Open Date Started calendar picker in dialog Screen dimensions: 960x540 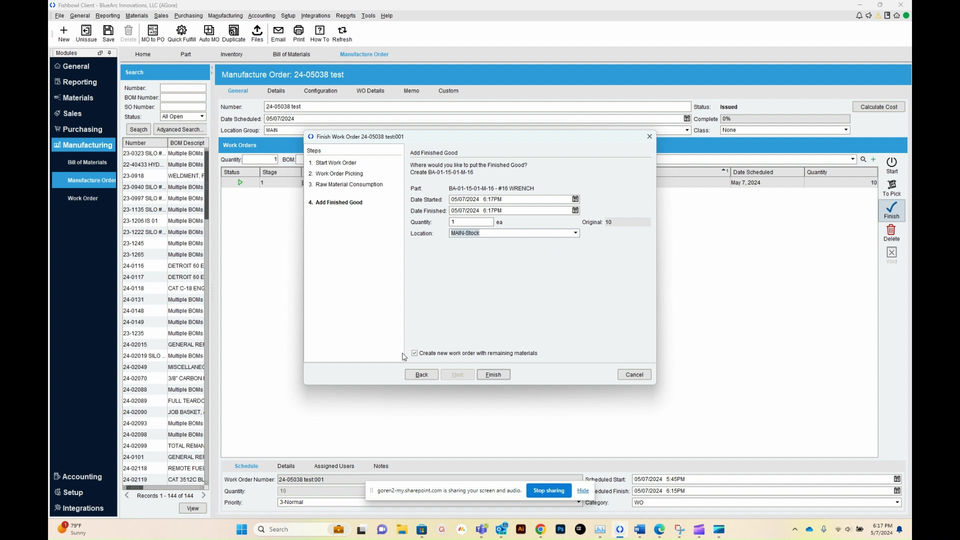pyautogui.click(x=575, y=199)
